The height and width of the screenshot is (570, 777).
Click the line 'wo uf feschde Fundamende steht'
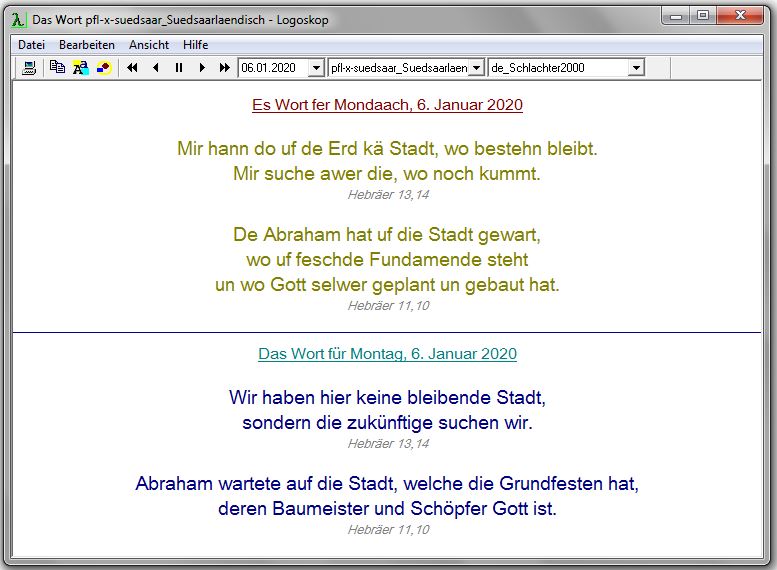point(387,260)
